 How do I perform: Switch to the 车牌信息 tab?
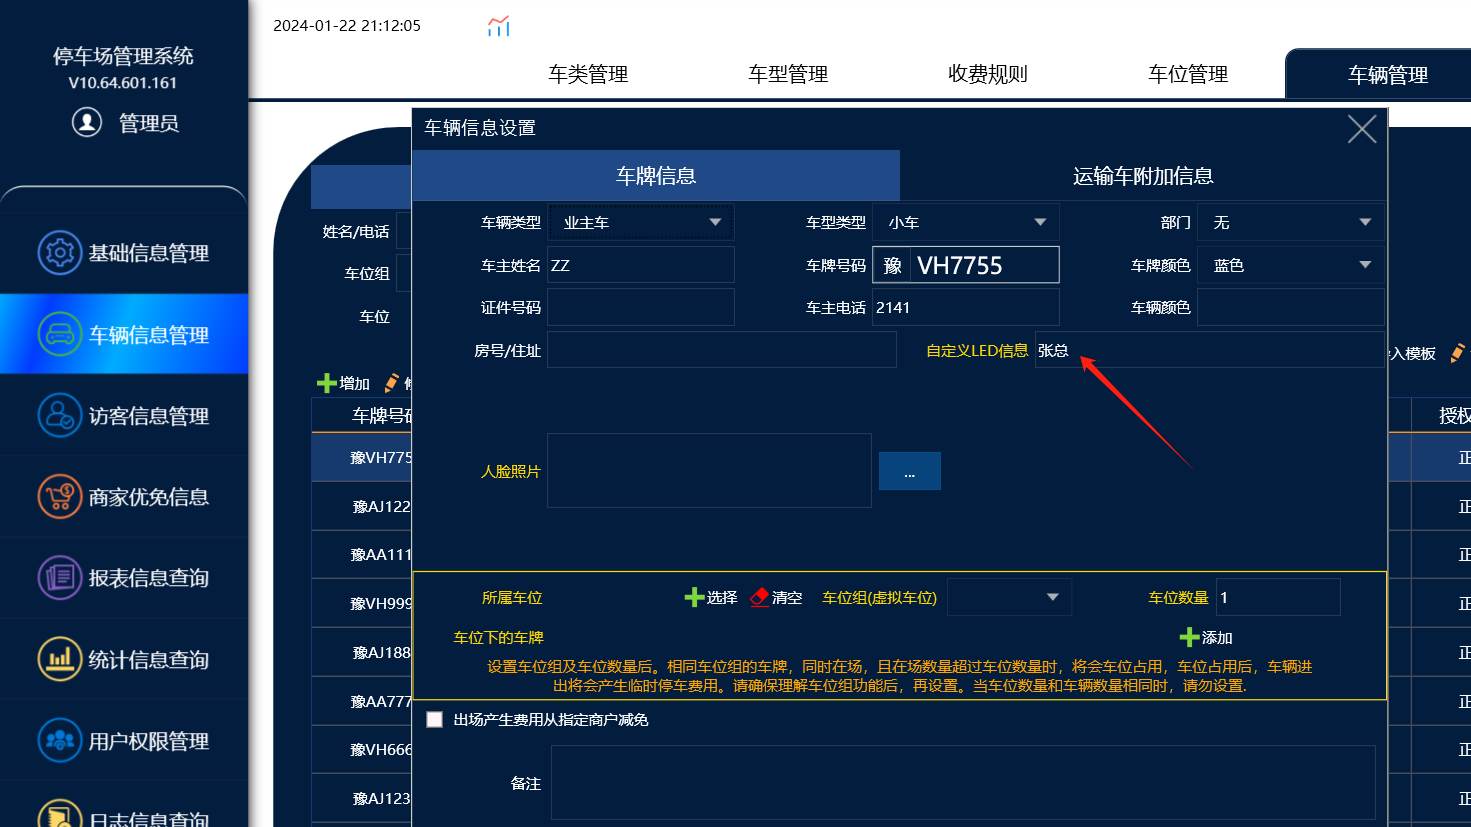[x=656, y=176]
